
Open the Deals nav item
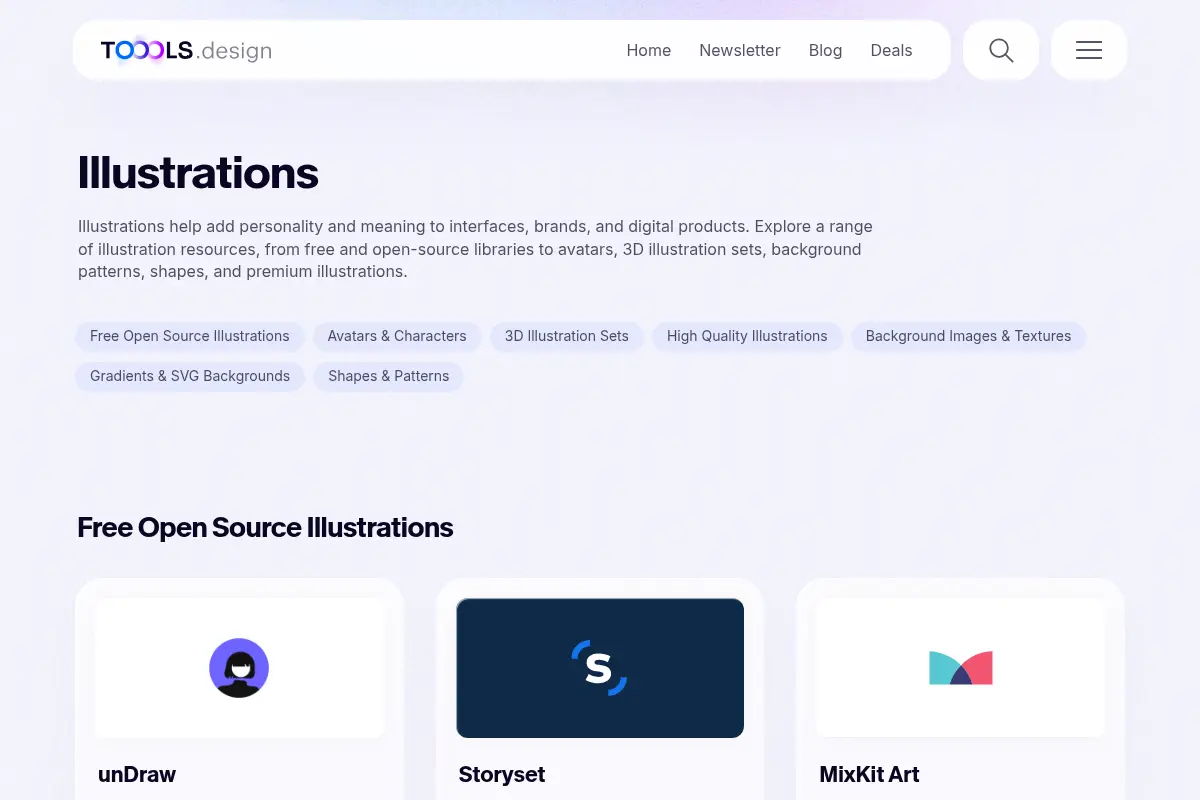tap(892, 50)
